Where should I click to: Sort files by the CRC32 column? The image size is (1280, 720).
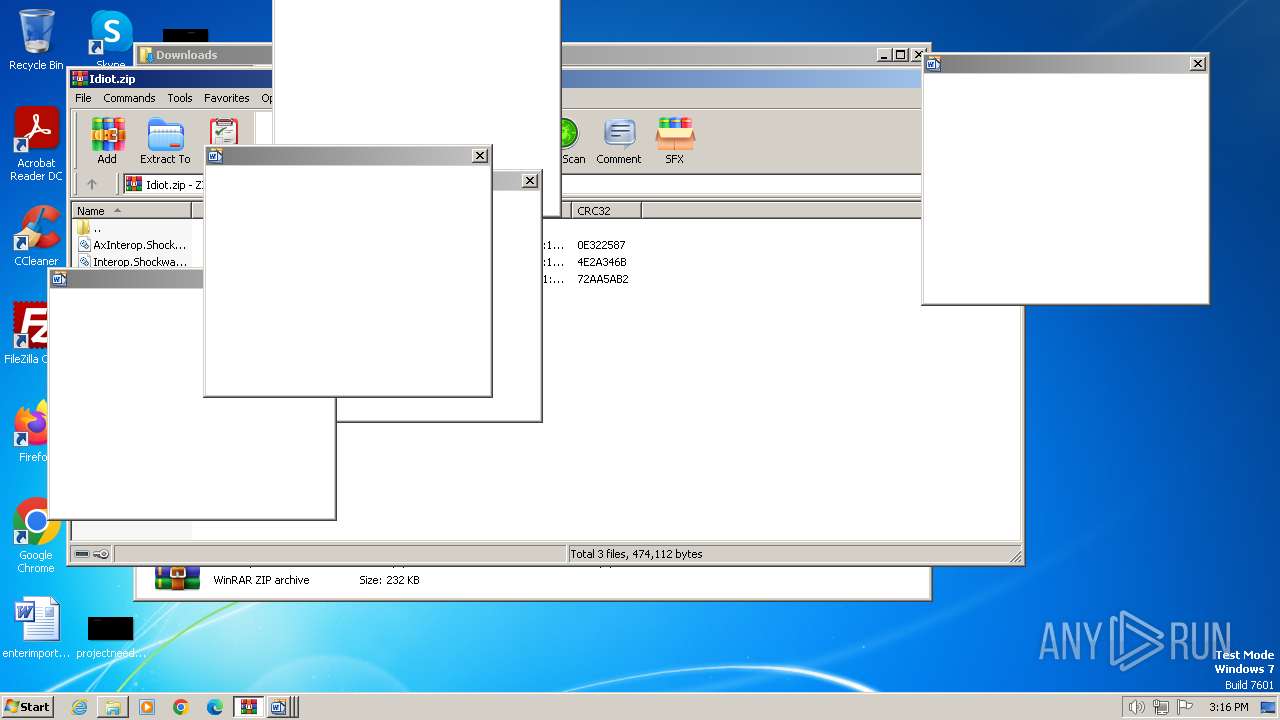point(606,211)
